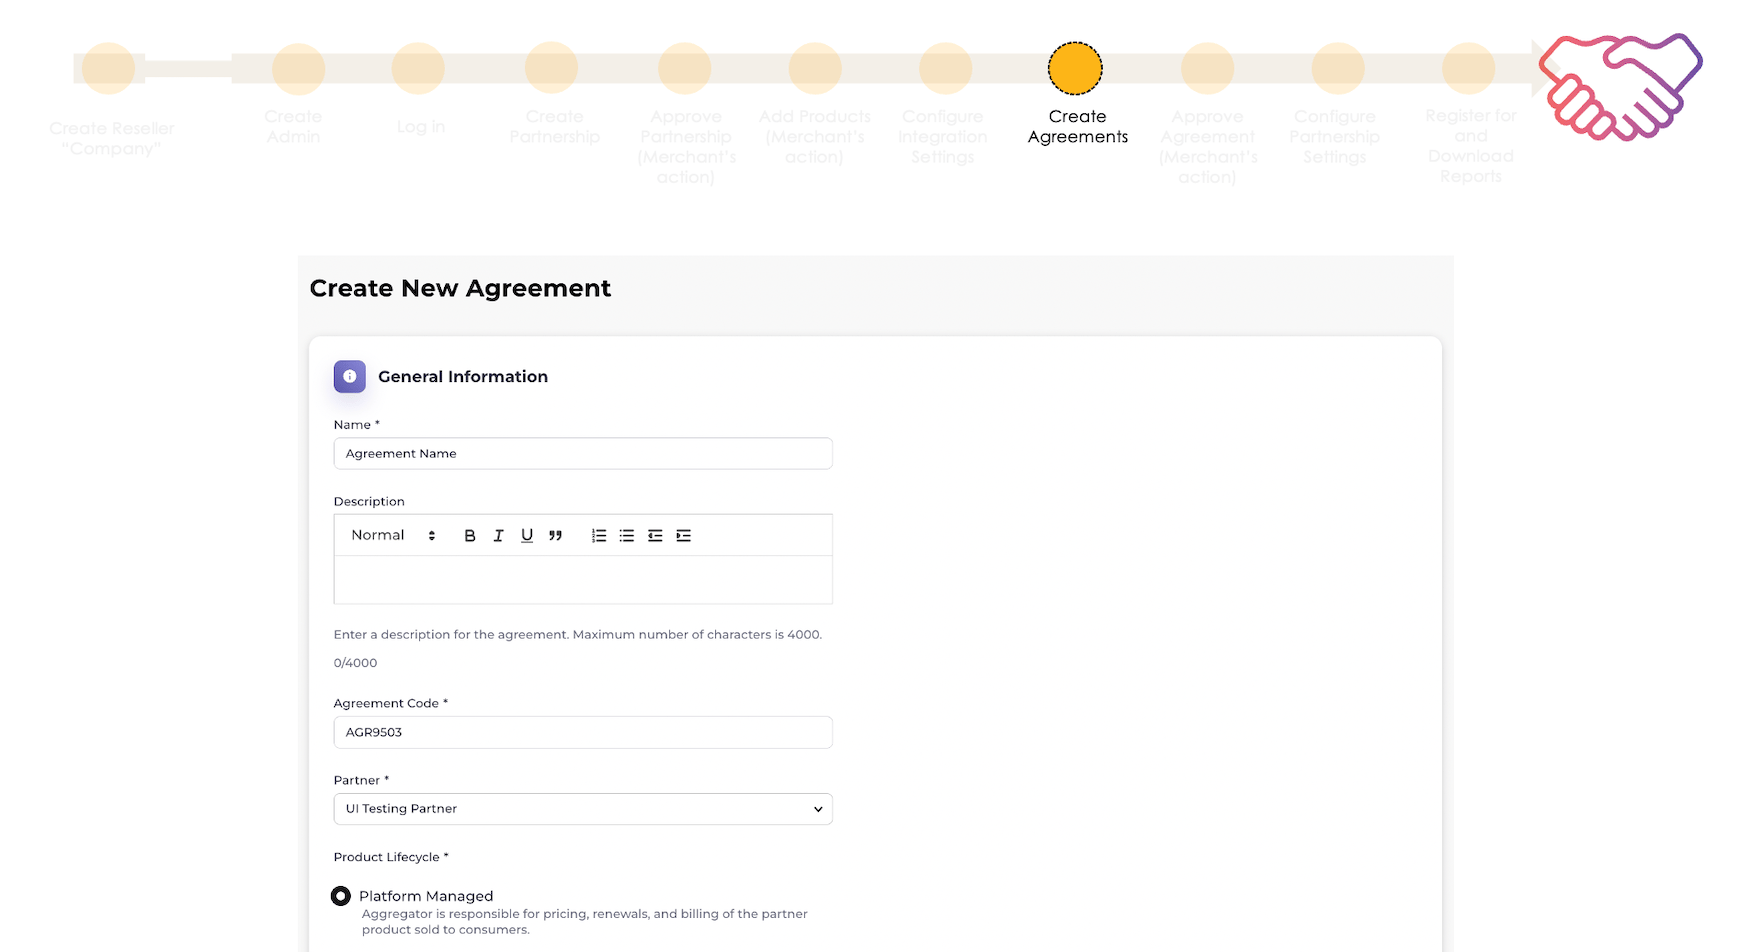Apply blockquote style in Description editor
1750x952 pixels.
(x=555, y=536)
